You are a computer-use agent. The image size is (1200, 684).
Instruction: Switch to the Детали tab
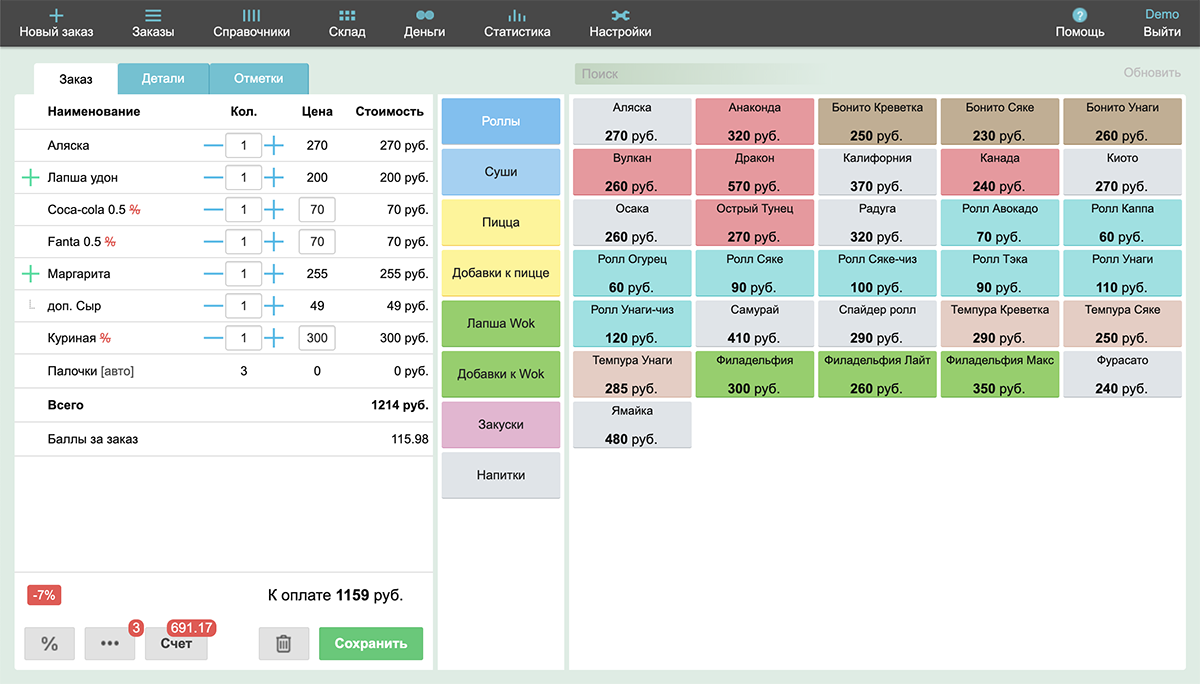(163, 78)
